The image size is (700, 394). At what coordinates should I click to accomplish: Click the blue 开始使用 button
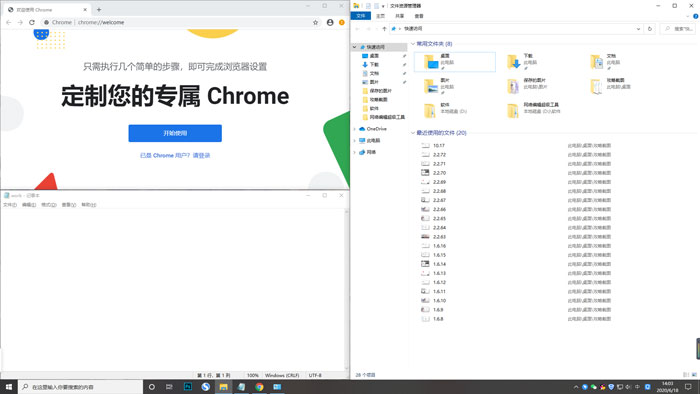175,133
